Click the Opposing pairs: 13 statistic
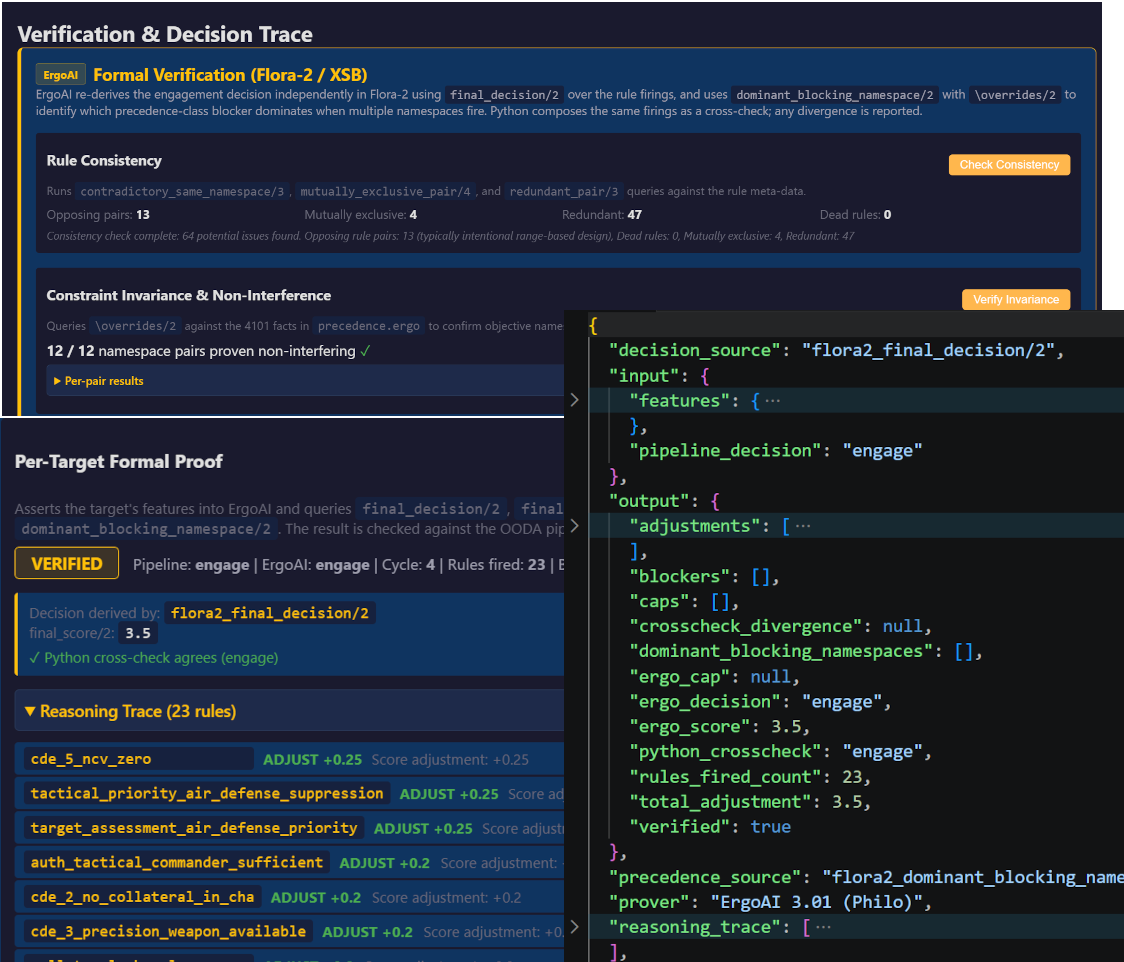 (x=98, y=214)
